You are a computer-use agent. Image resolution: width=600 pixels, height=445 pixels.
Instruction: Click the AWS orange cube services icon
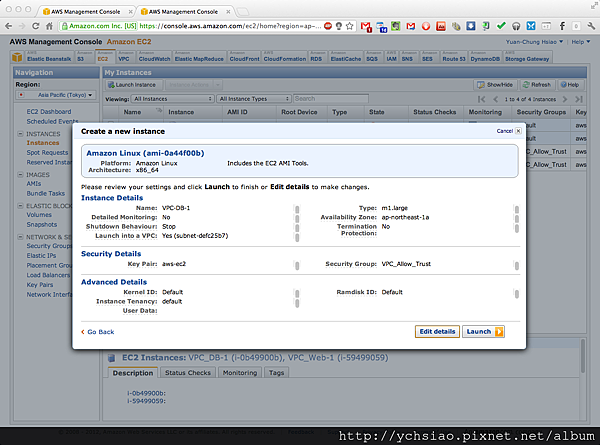pyautogui.click(x=17, y=57)
